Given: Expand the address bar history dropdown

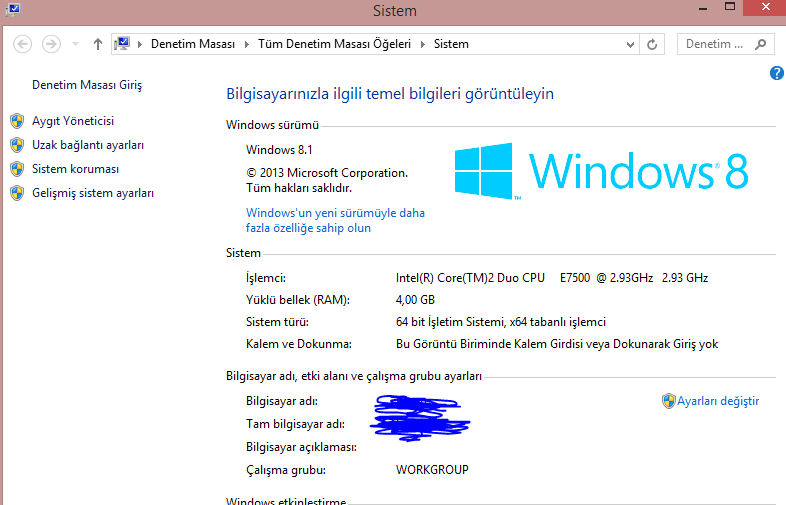Looking at the screenshot, I should click(x=630, y=44).
